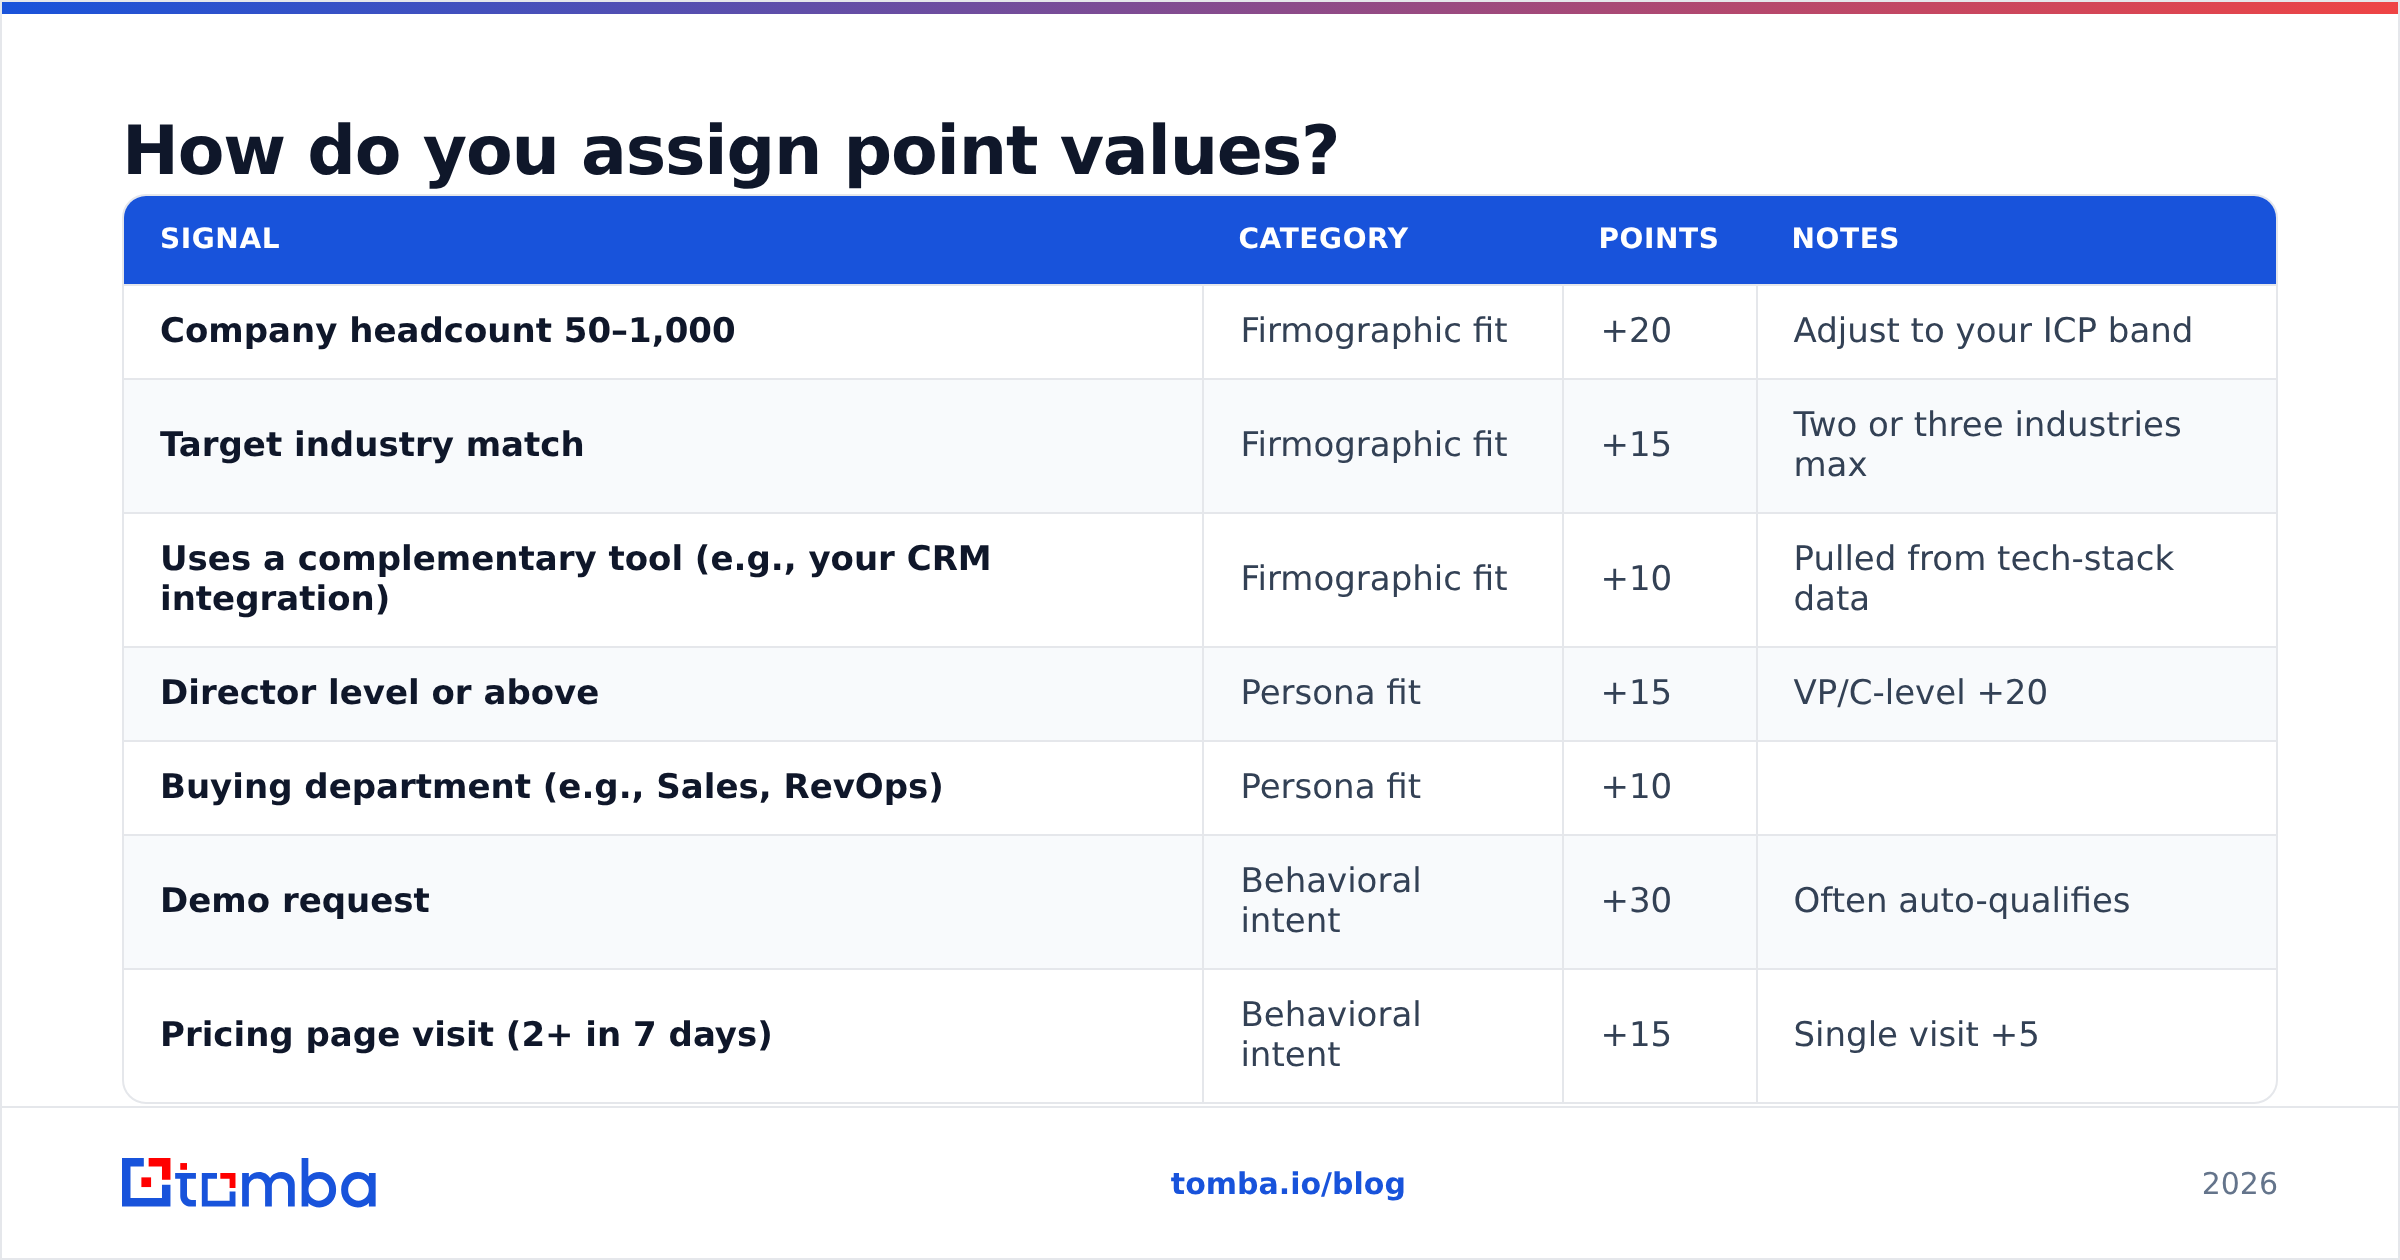This screenshot has width=2400, height=1260.
Task: Select 'Often auto-qualifies' note
Action: [1962, 901]
